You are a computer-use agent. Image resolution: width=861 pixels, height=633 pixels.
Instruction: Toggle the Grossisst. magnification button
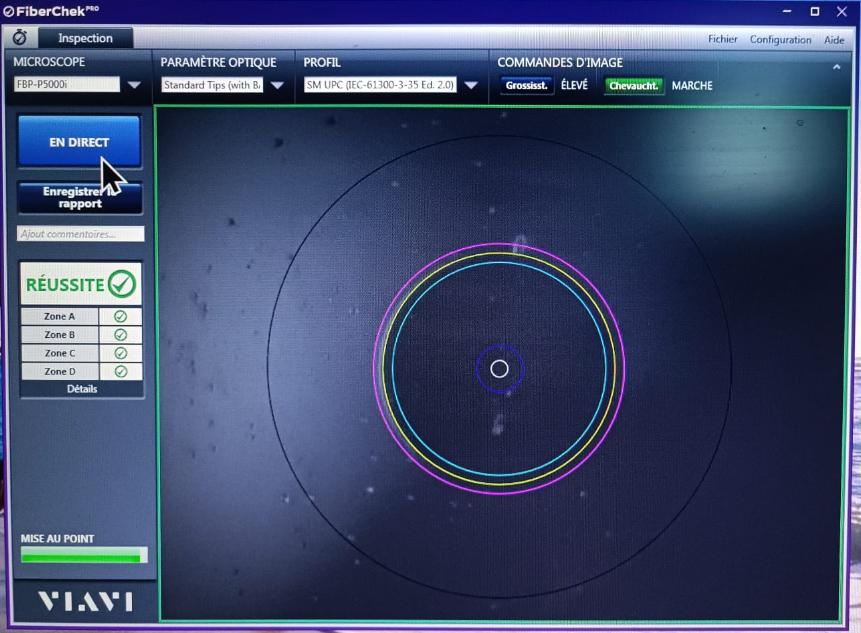tap(526, 86)
